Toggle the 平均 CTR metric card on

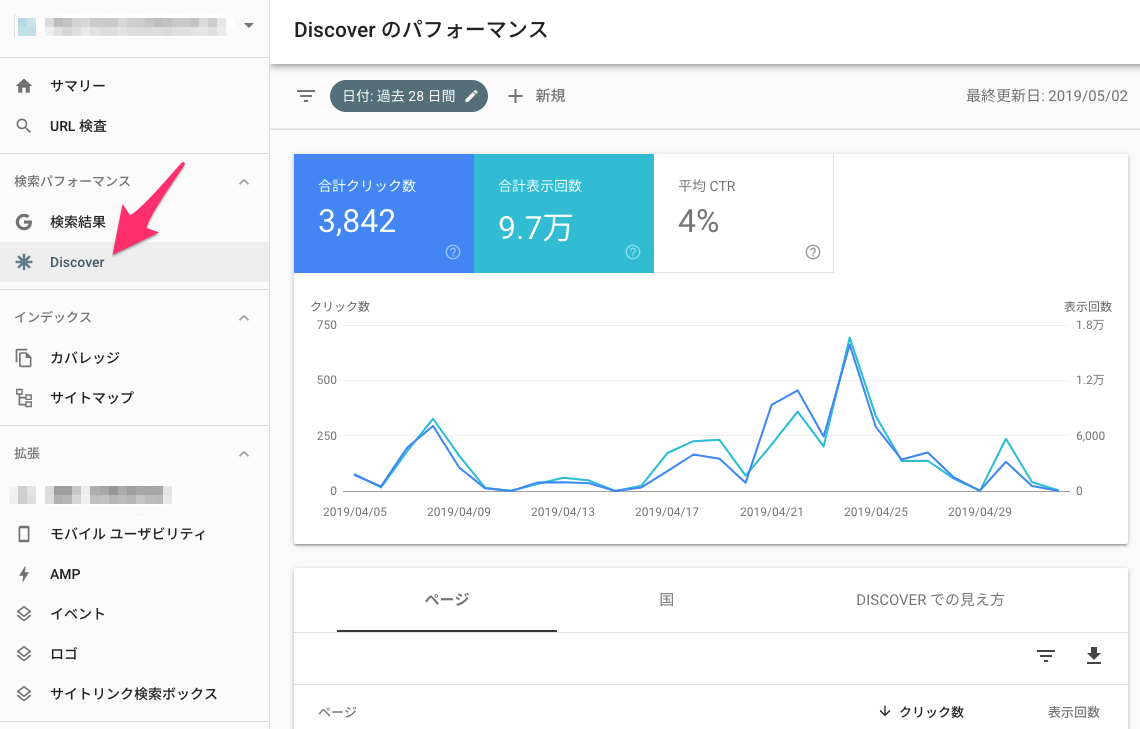(x=743, y=212)
